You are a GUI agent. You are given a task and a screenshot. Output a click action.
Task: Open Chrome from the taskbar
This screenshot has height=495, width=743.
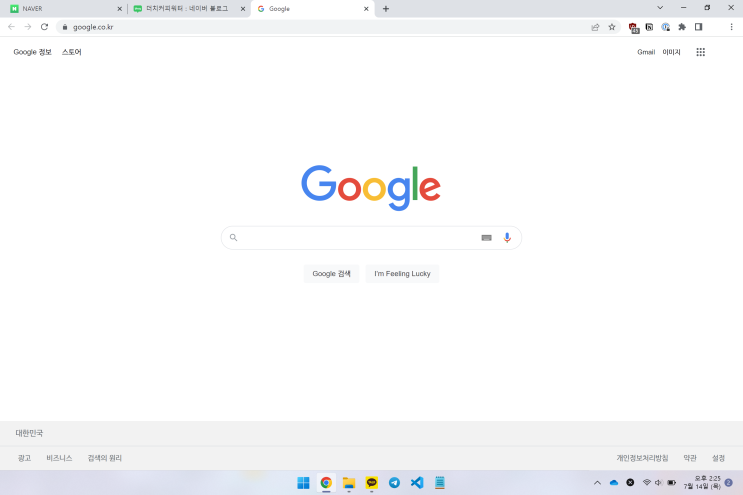tap(326, 483)
